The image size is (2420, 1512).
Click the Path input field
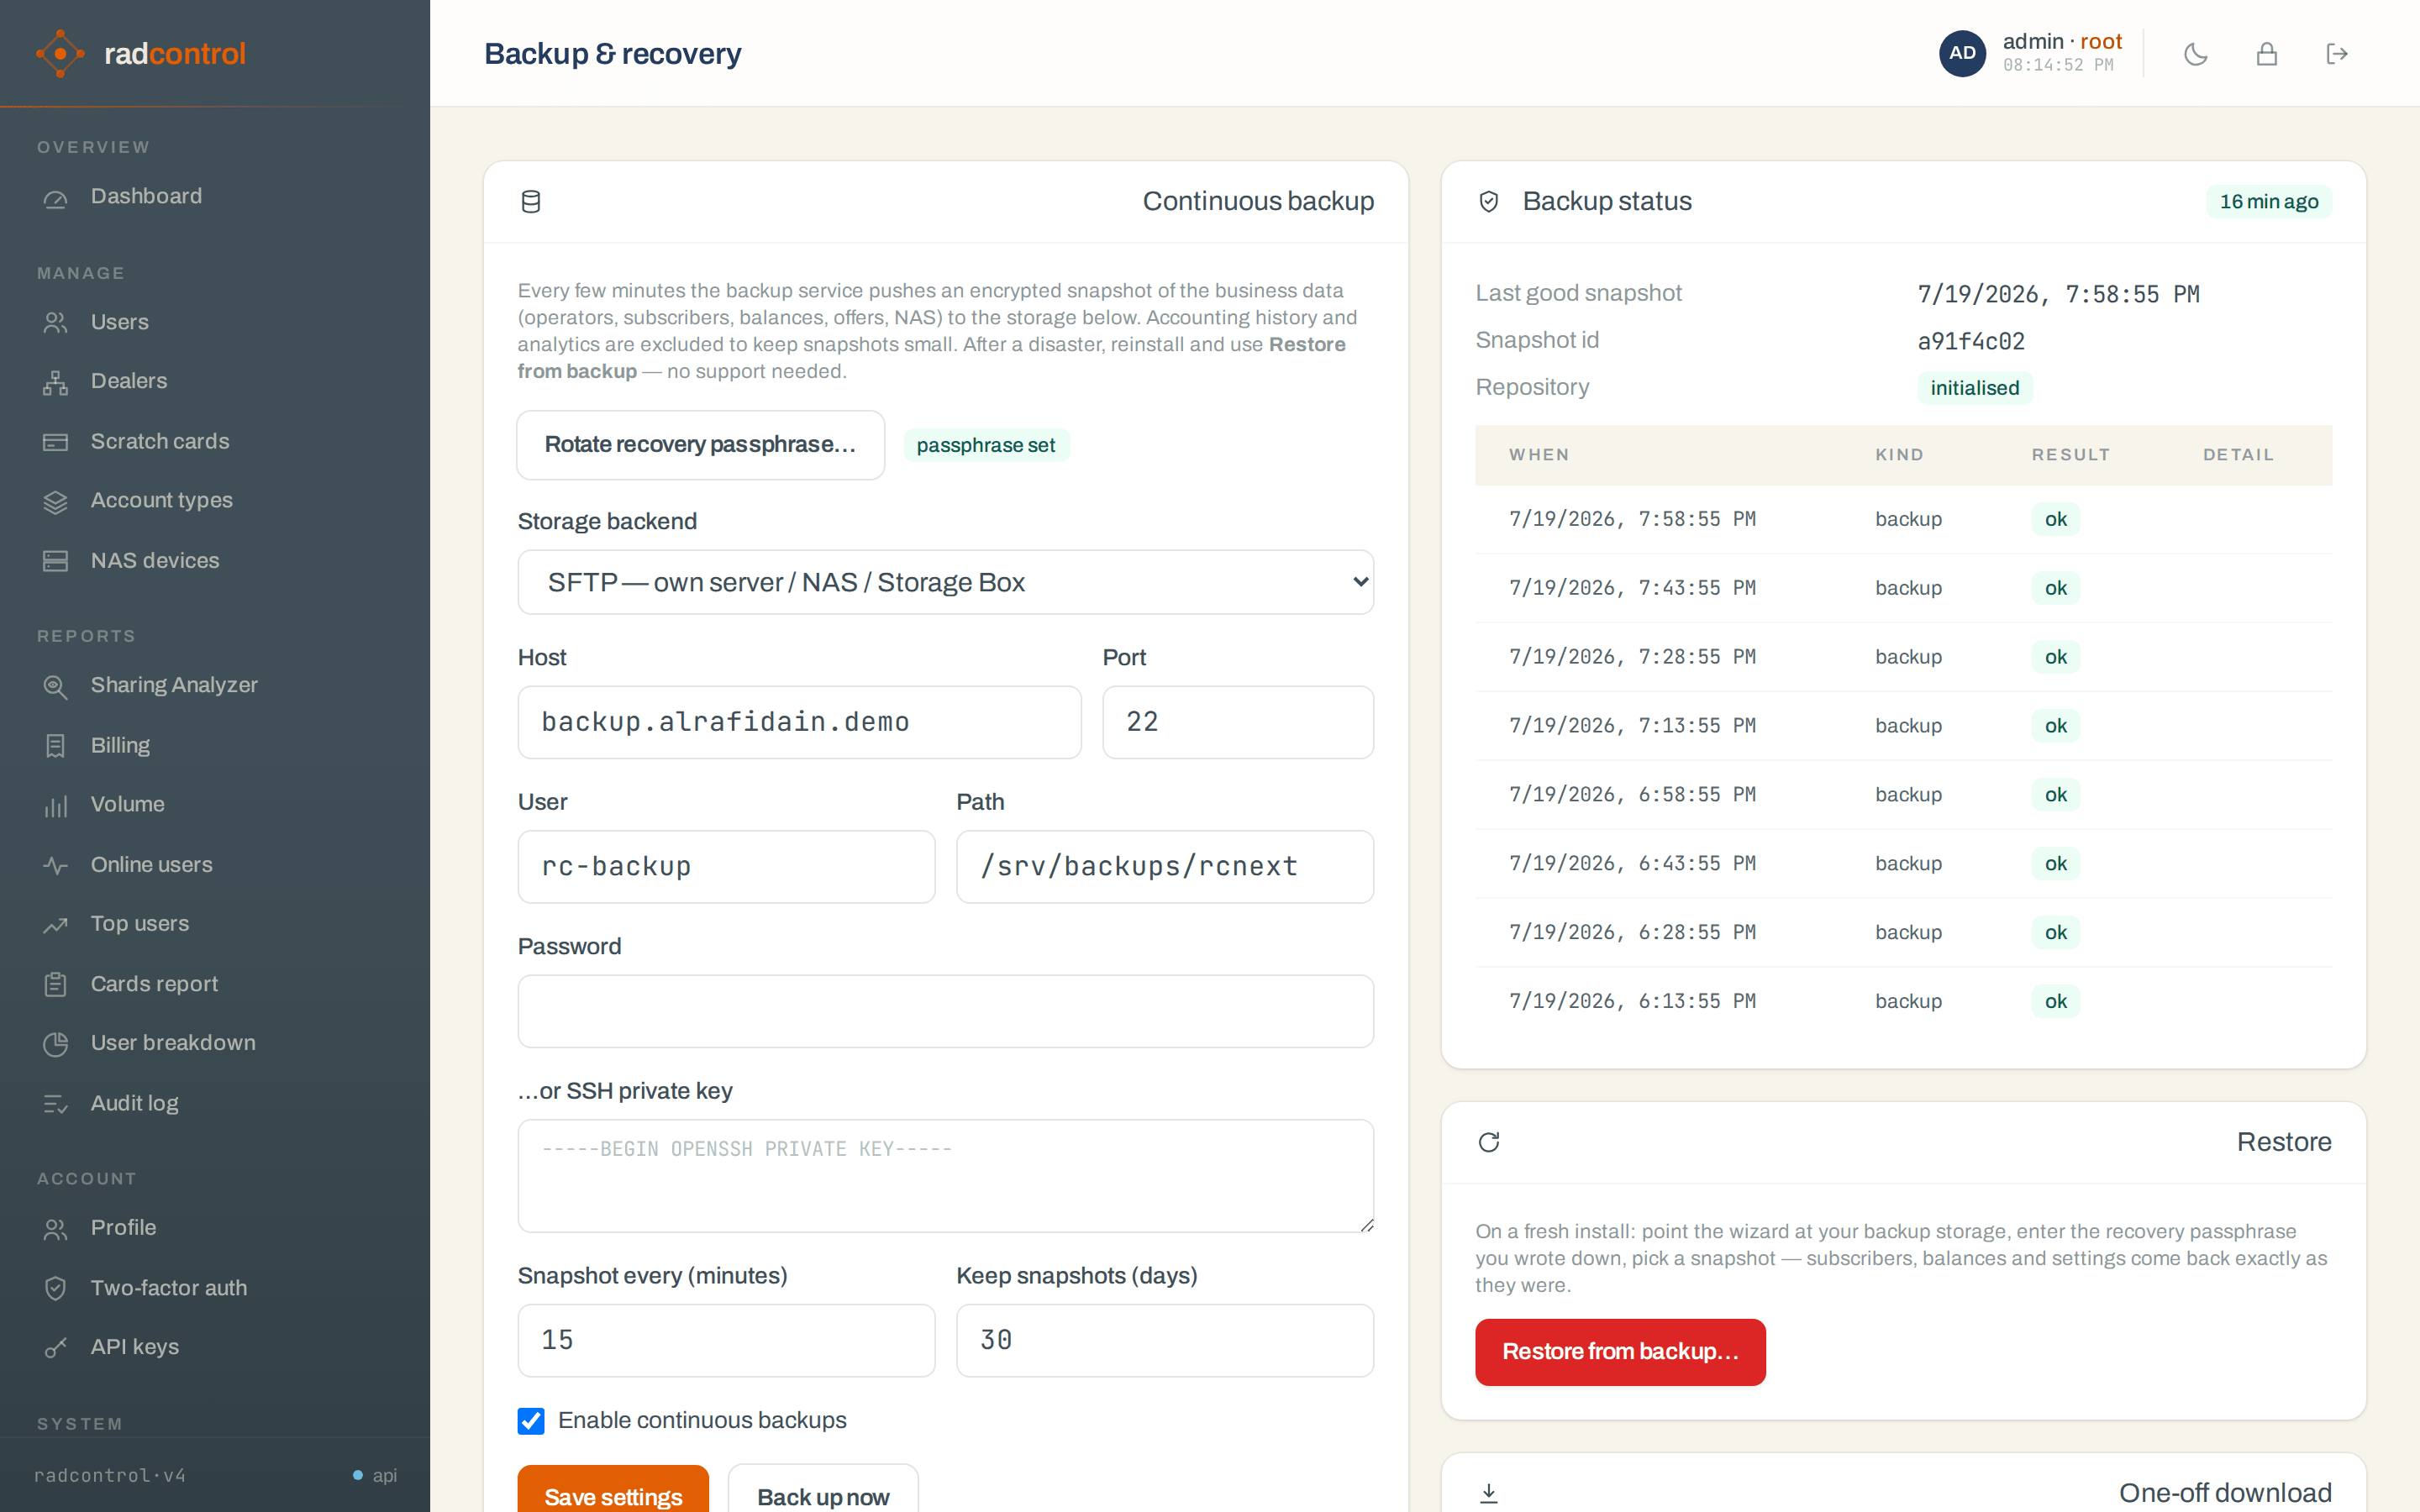click(1165, 867)
